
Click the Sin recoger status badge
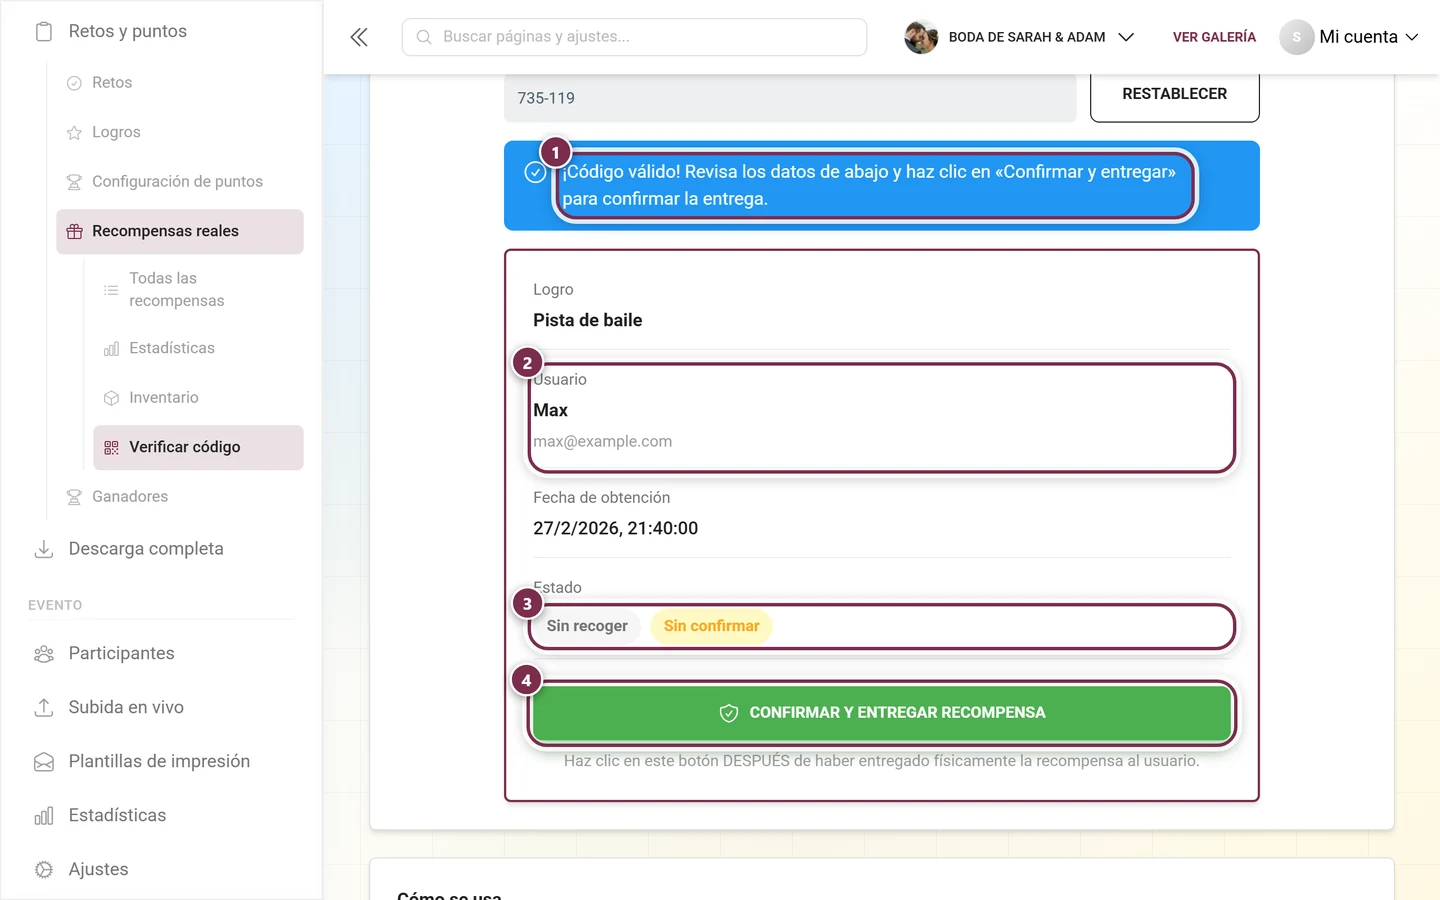click(x=587, y=626)
